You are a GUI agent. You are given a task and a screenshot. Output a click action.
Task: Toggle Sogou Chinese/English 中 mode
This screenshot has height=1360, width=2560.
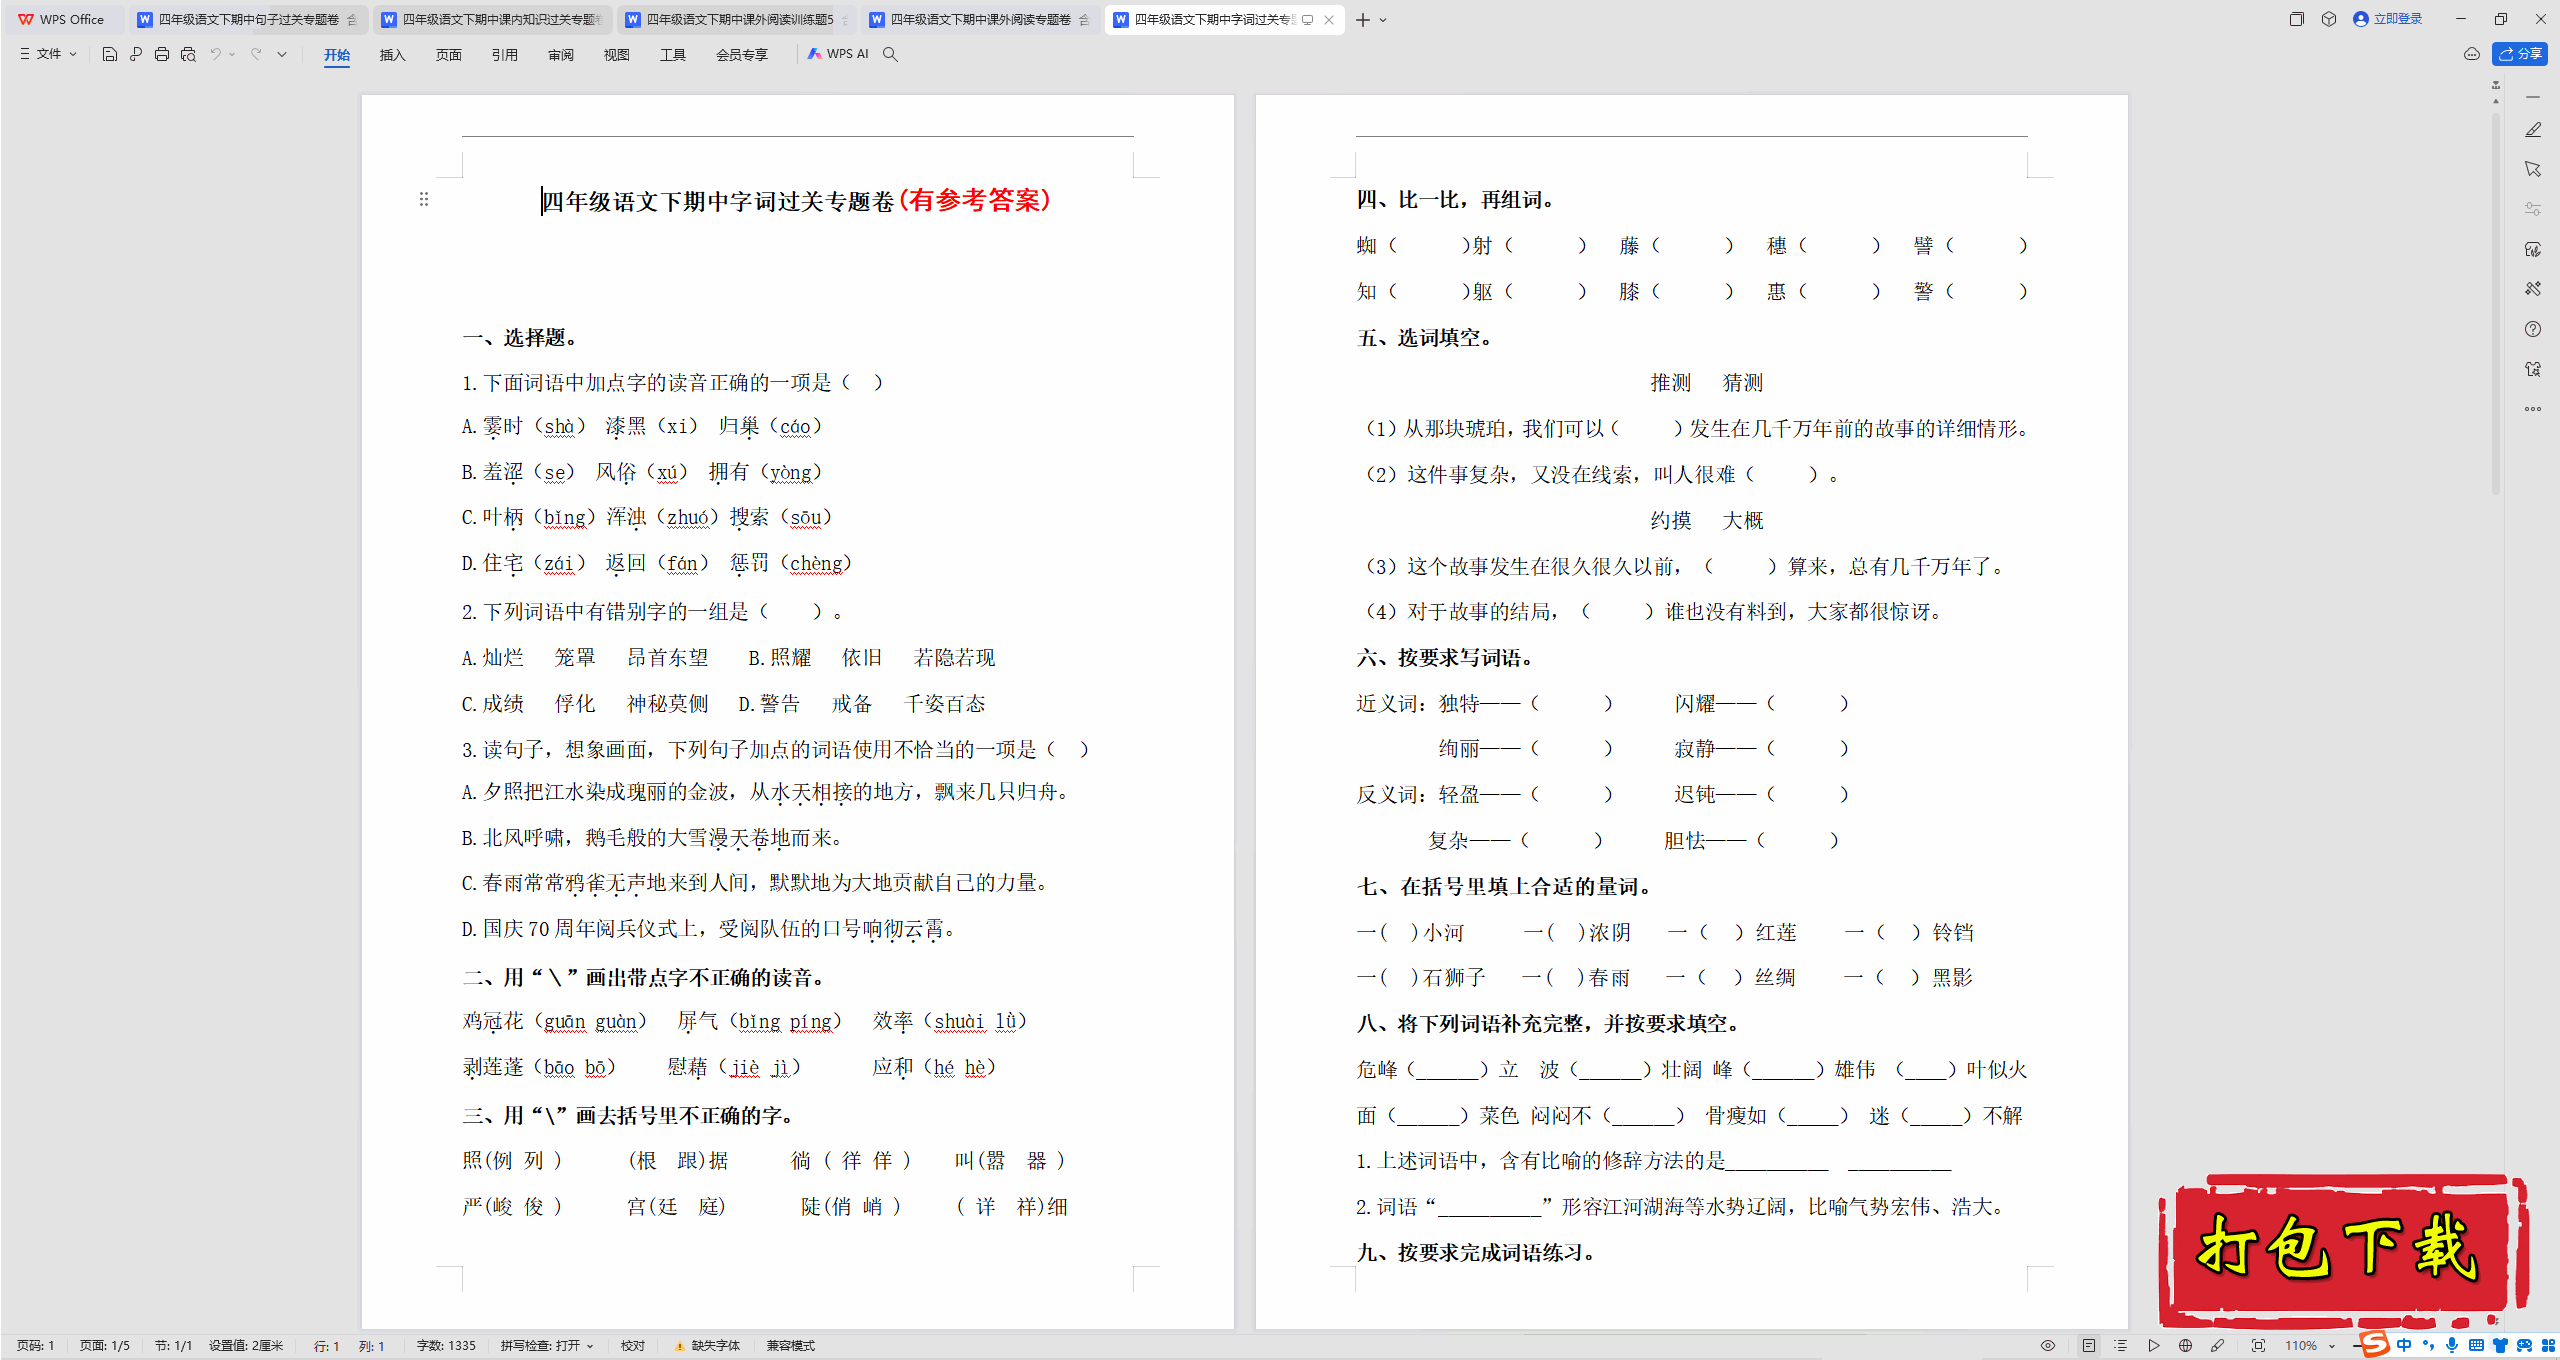point(2404,1346)
